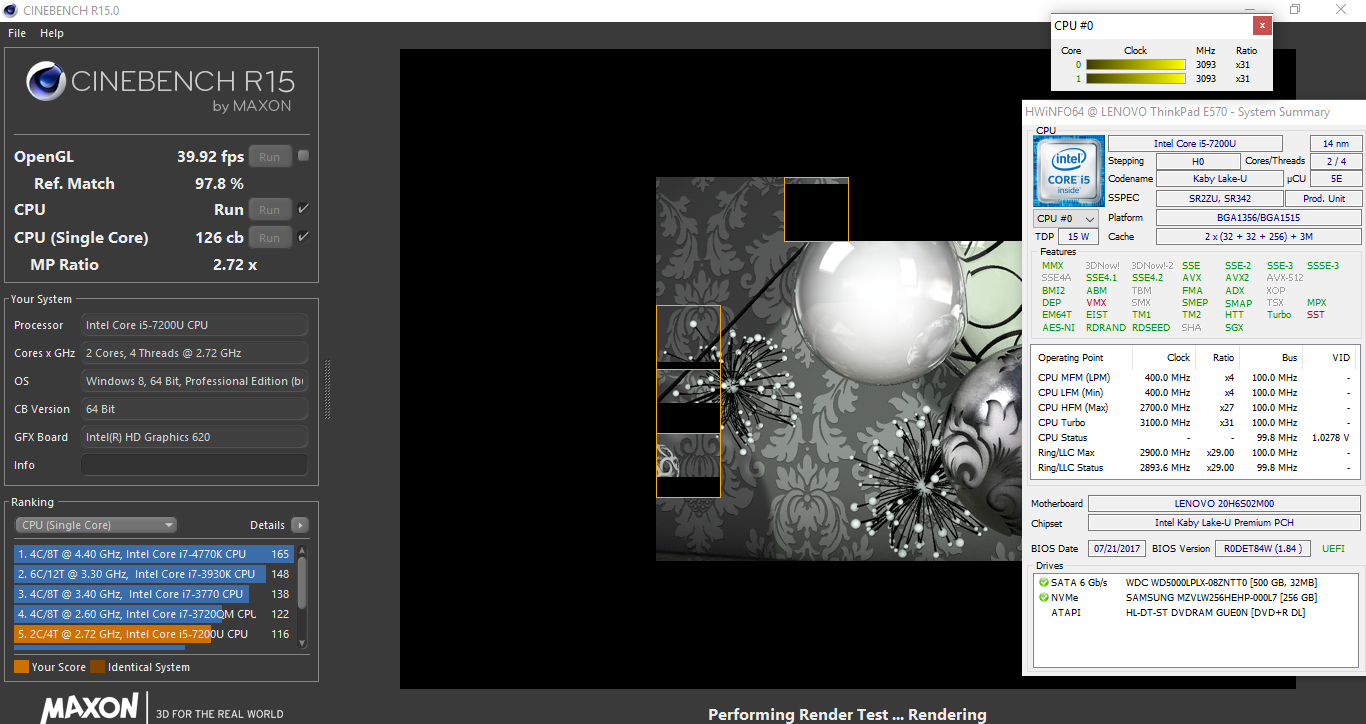Open the CPU (Single Core) ranking dropdown
1366x724 pixels.
point(96,525)
